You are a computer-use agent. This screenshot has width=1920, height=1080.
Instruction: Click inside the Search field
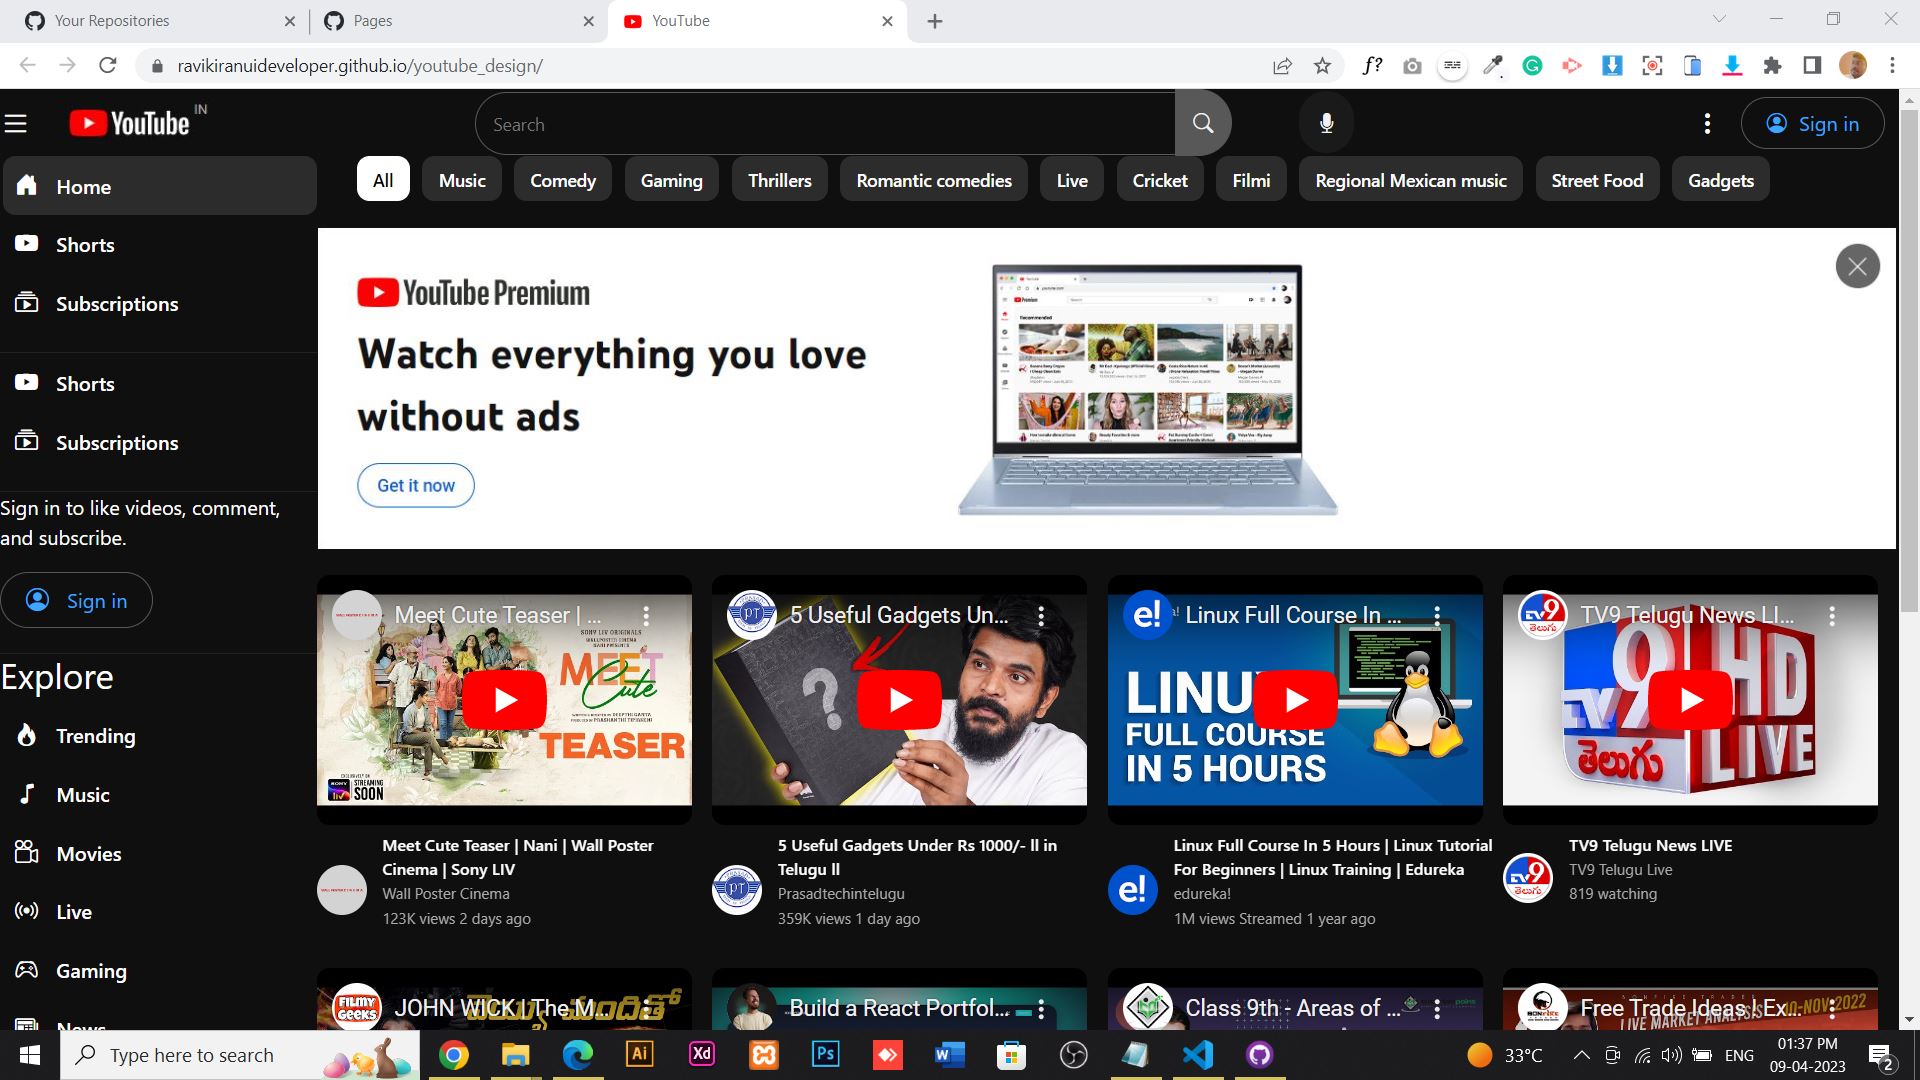click(825, 124)
